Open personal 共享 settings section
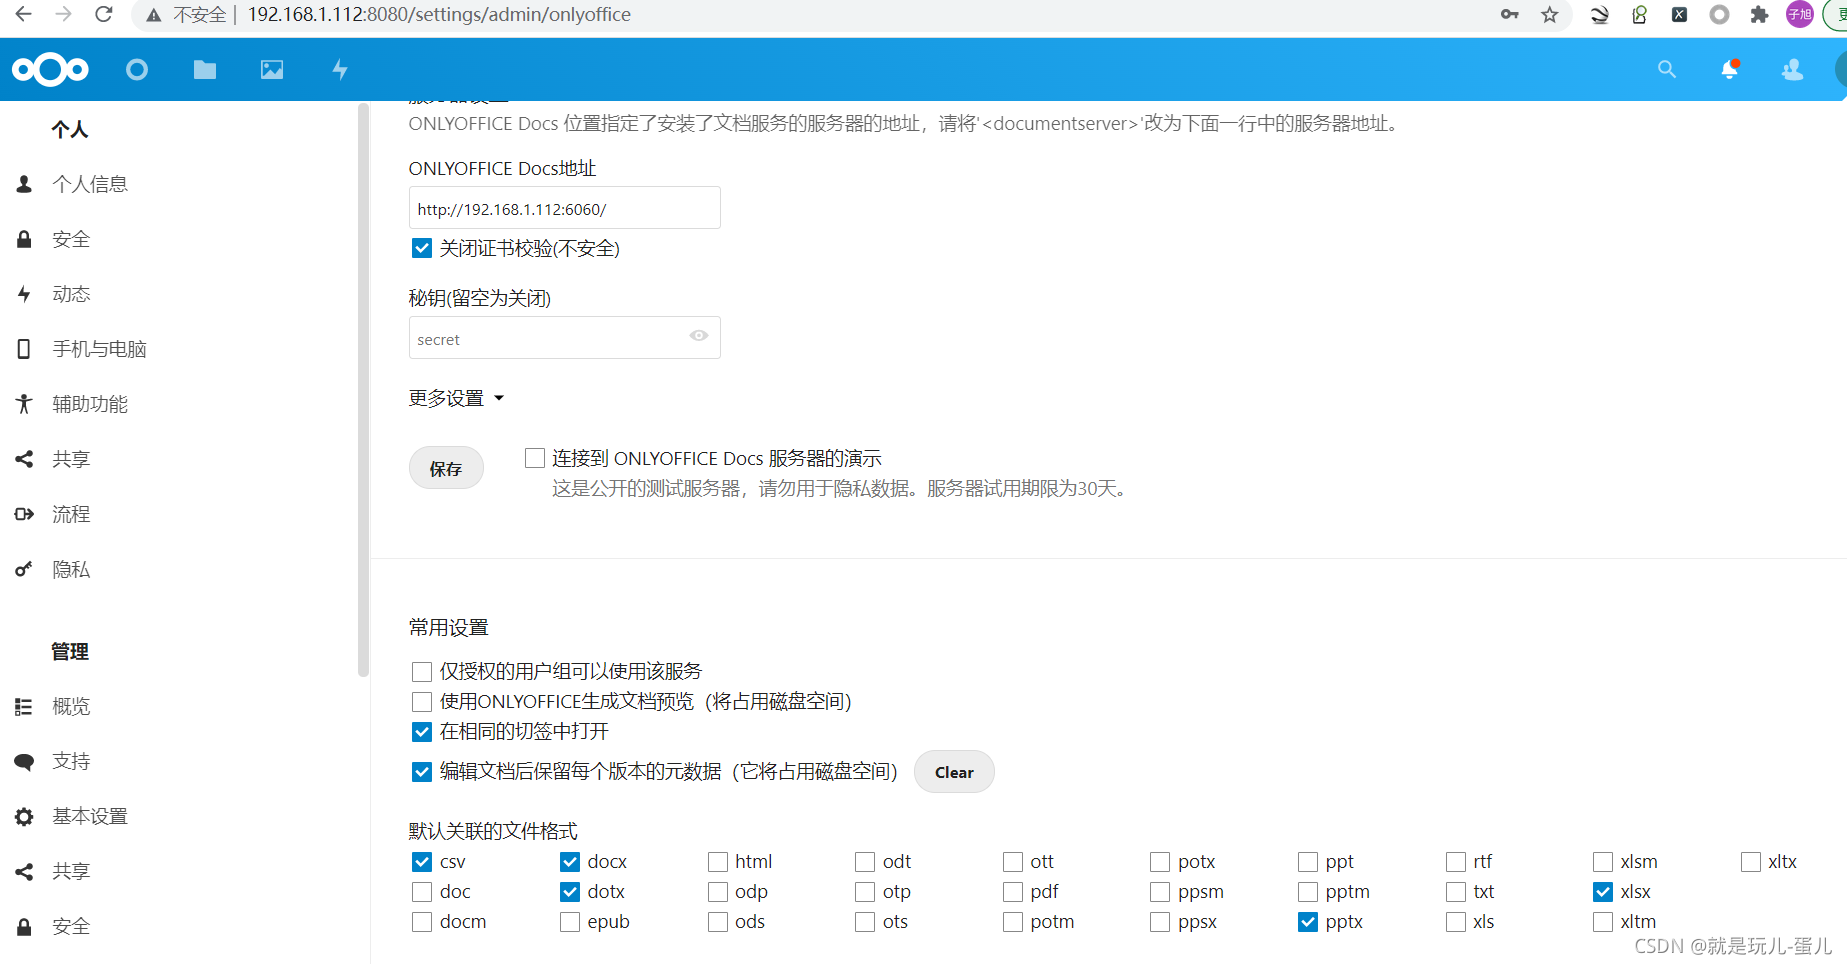The height and width of the screenshot is (964, 1847). (x=72, y=459)
